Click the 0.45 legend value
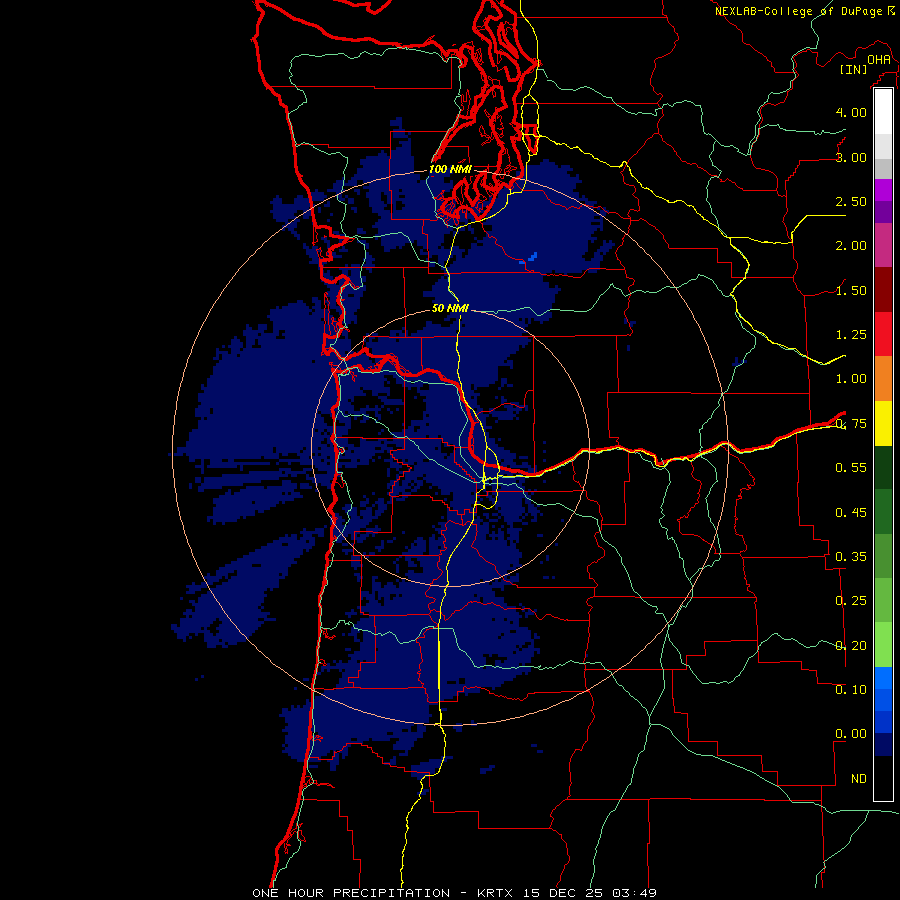This screenshot has width=900, height=900. (x=851, y=512)
